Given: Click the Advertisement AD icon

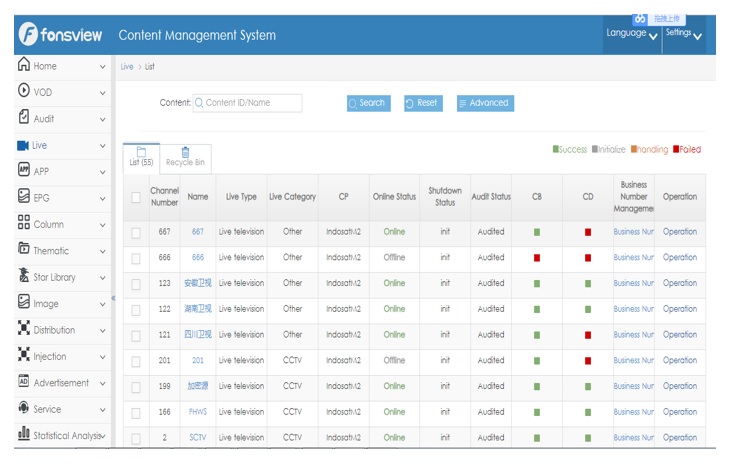Looking at the screenshot, I should pyautogui.click(x=24, y=381).
